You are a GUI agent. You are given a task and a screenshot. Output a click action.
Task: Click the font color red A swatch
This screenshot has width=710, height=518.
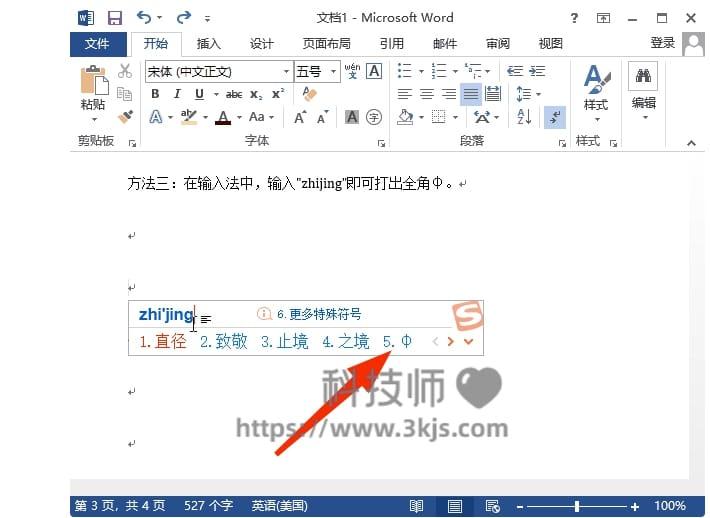click(223, 118)
